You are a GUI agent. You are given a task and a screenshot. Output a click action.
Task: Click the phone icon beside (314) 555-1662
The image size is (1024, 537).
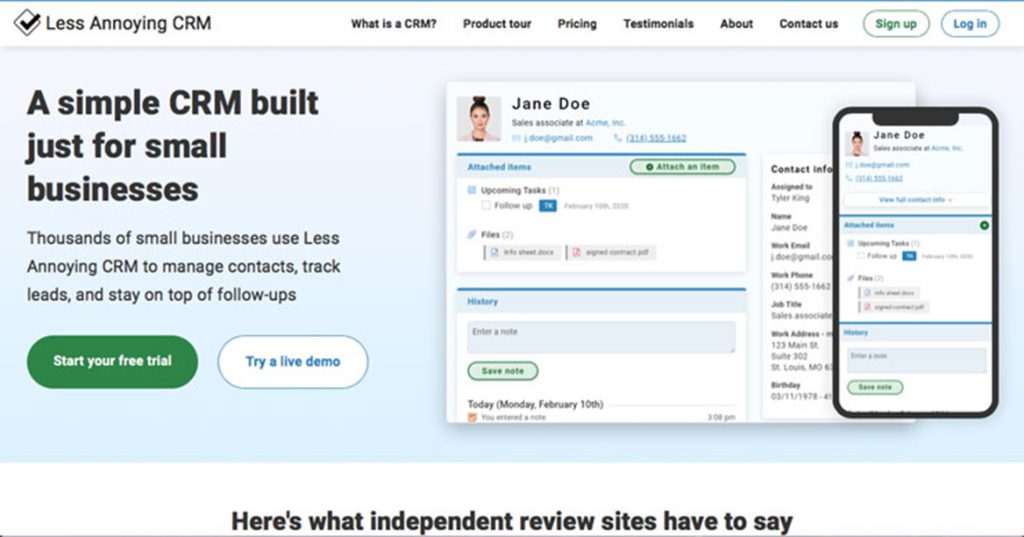pyautogui.click(x=618, y=138)
